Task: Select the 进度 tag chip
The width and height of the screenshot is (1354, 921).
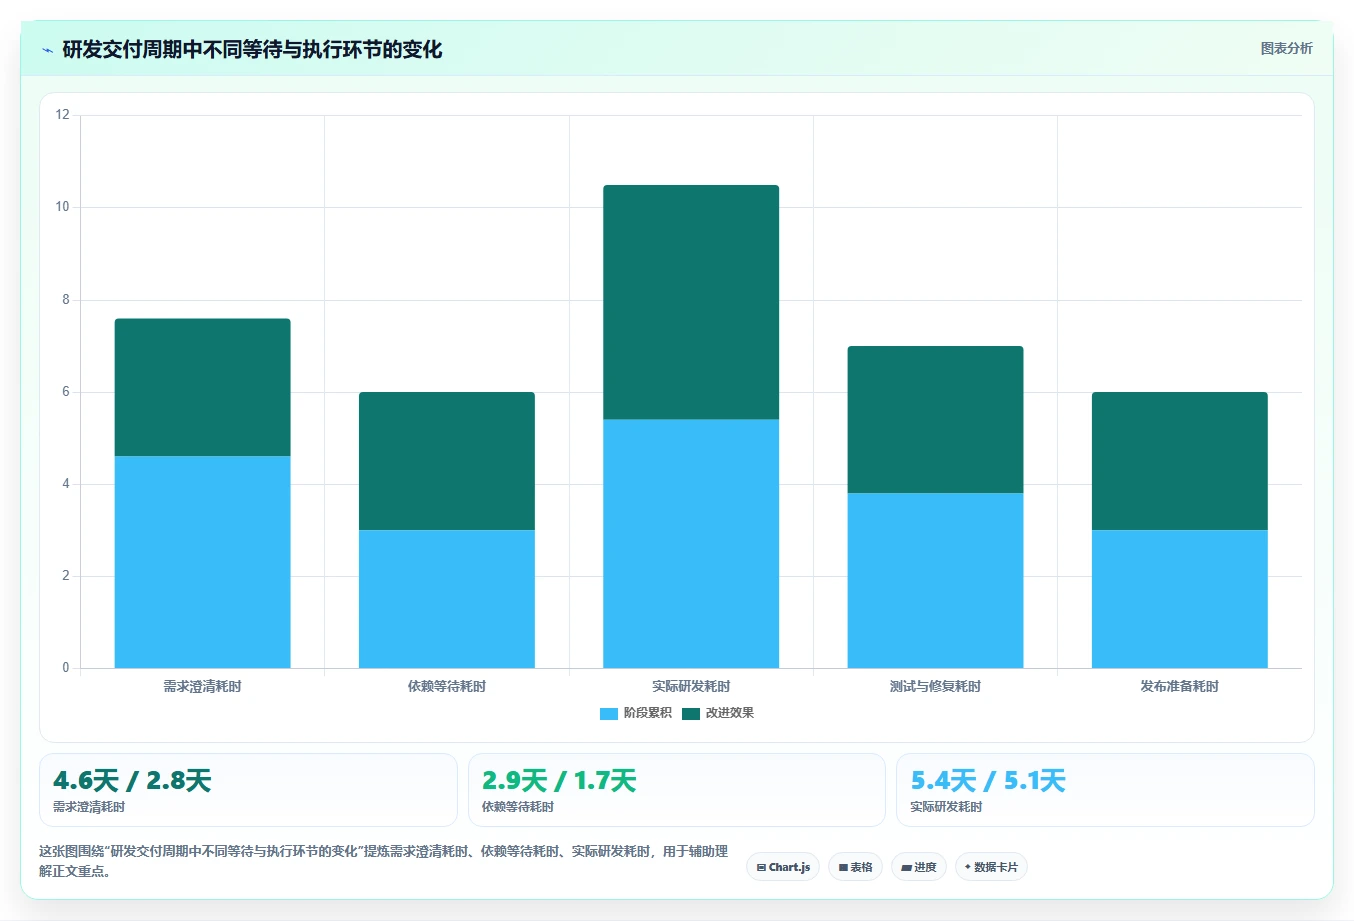Action: (x=919, y=867)
